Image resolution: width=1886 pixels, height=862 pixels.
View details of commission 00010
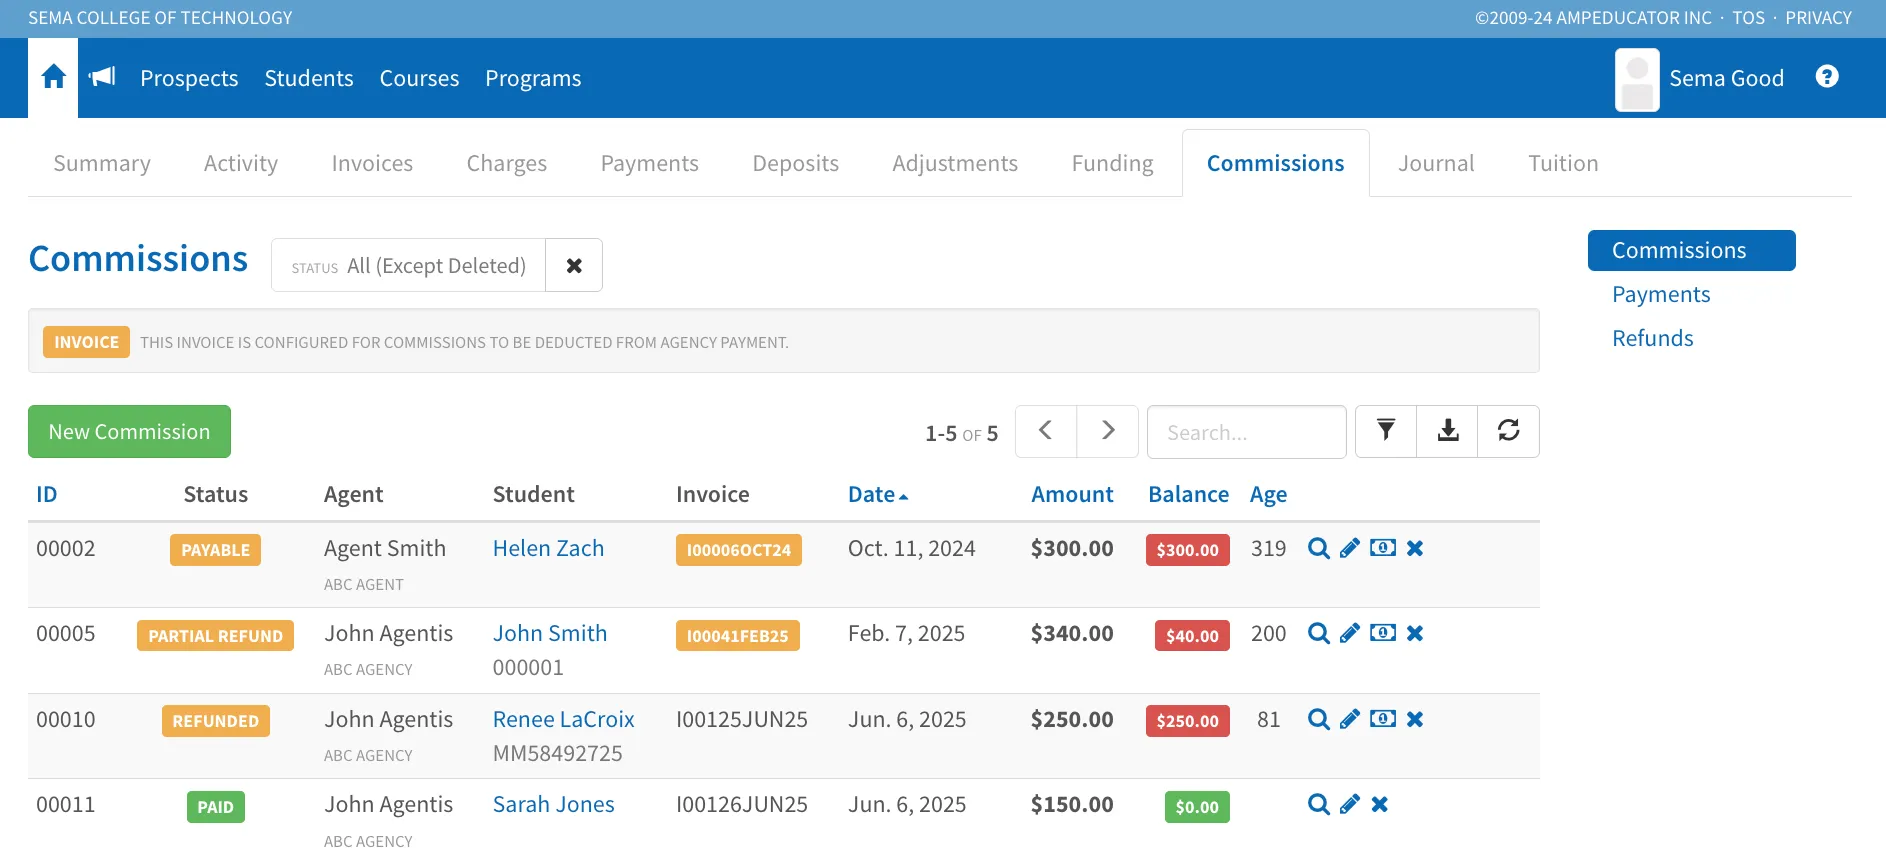tap(1319, 719)
